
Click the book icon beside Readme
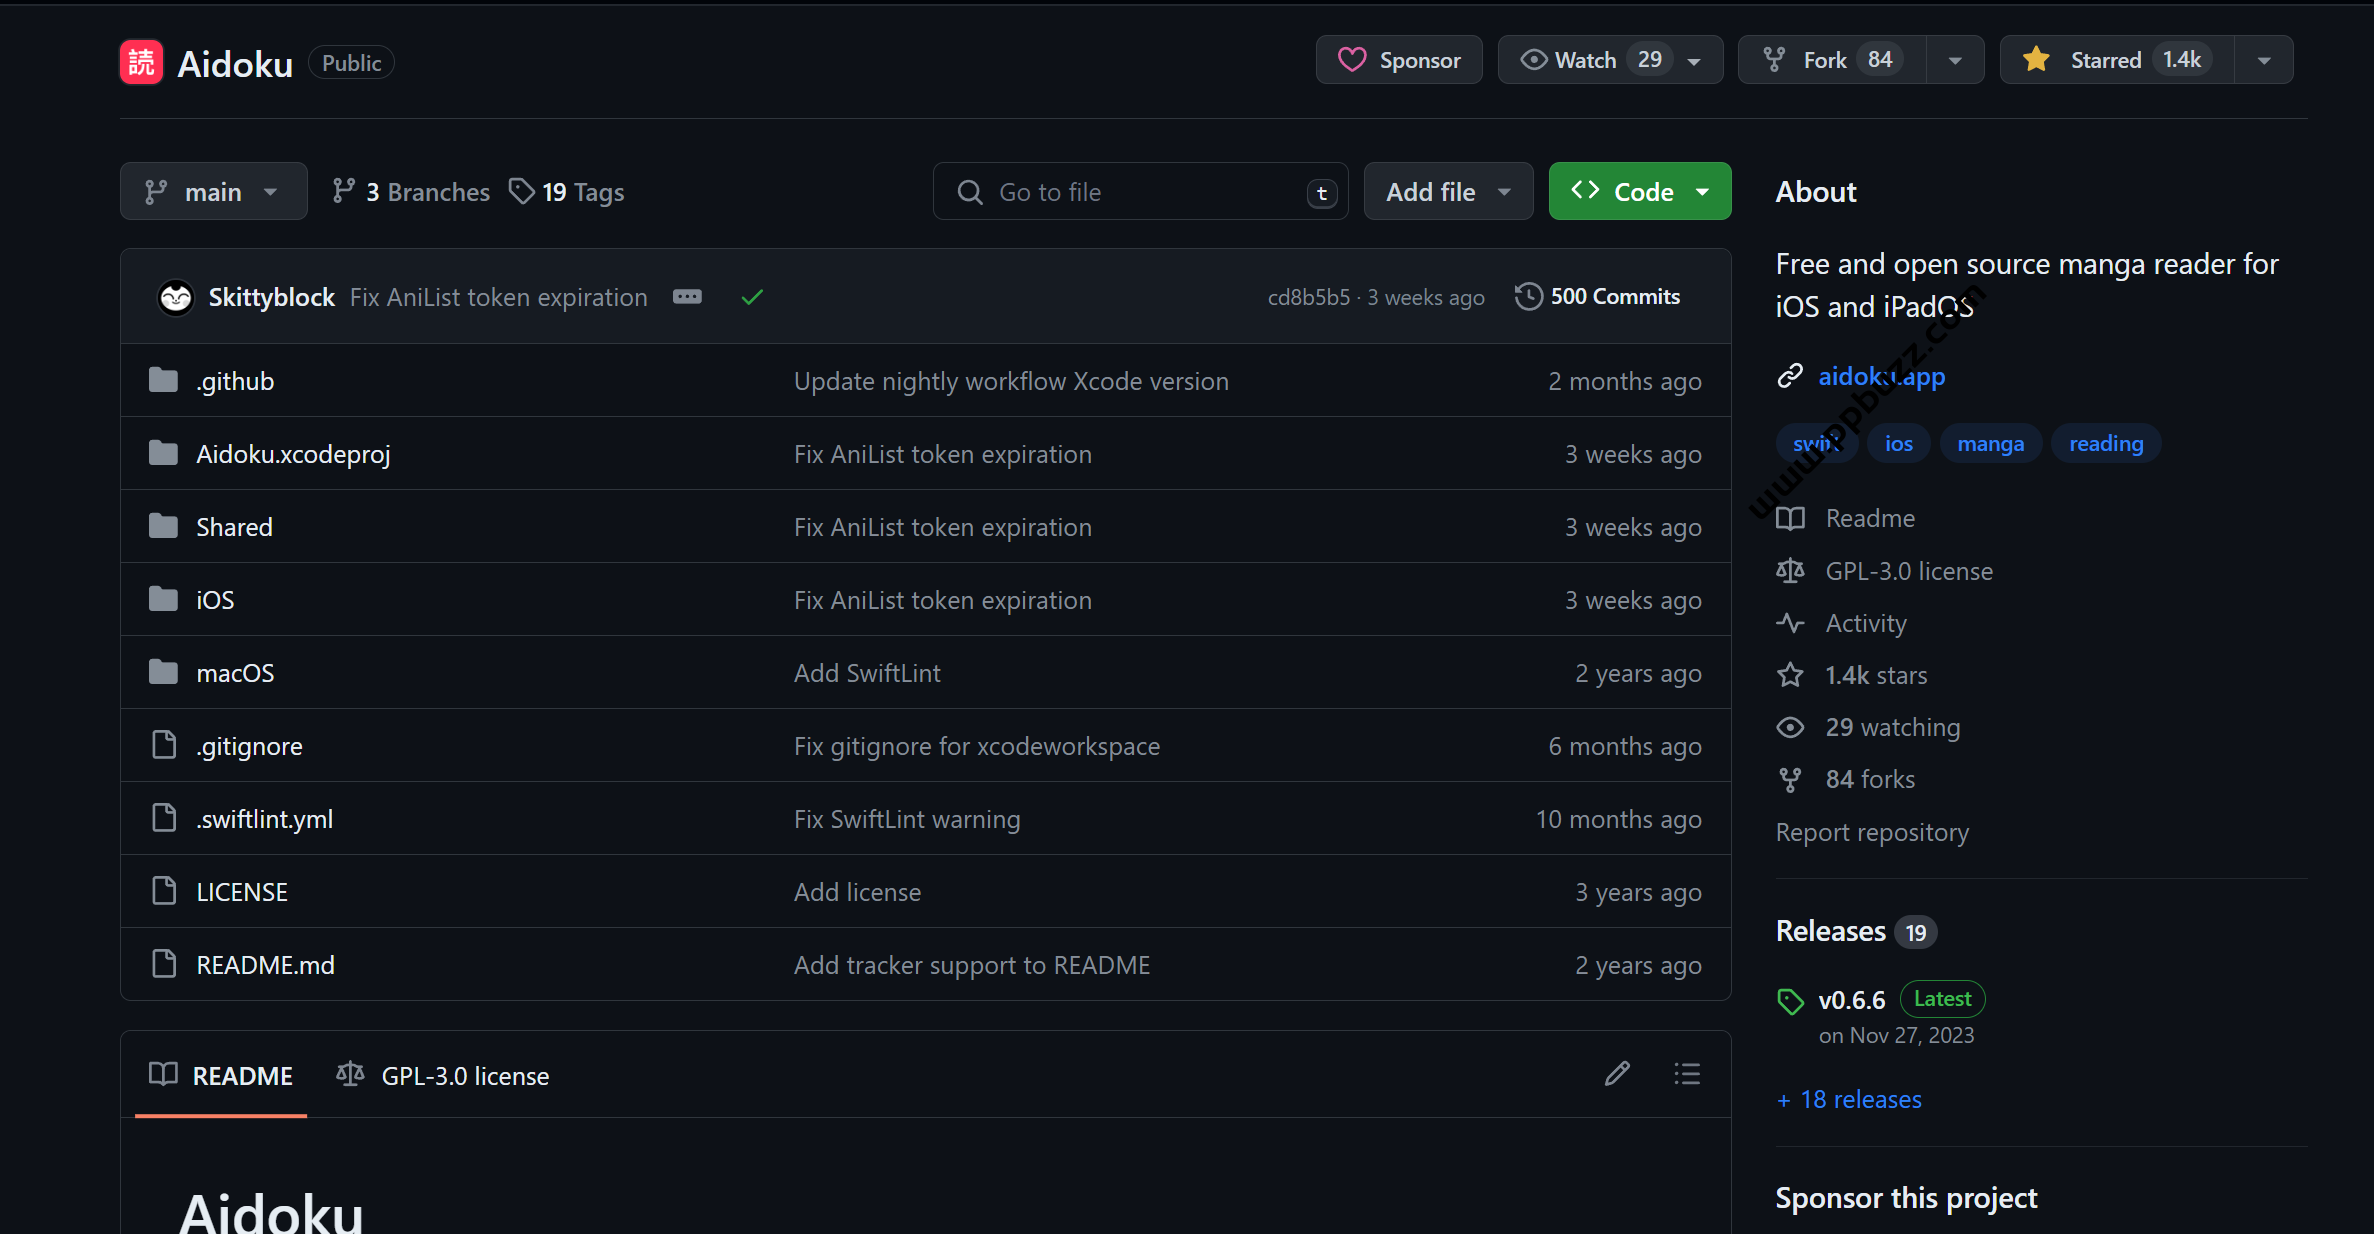(1790, 518)
